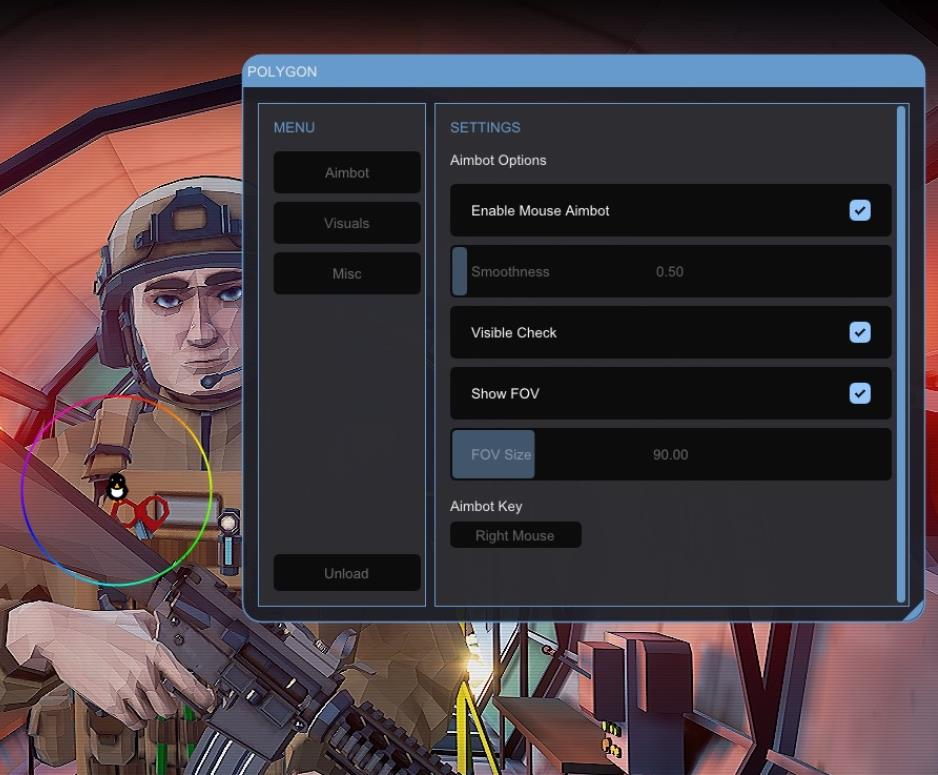Click the blue resize grip in window corner
This screenshot has height=775, width=938.
[x=915, y=613]
